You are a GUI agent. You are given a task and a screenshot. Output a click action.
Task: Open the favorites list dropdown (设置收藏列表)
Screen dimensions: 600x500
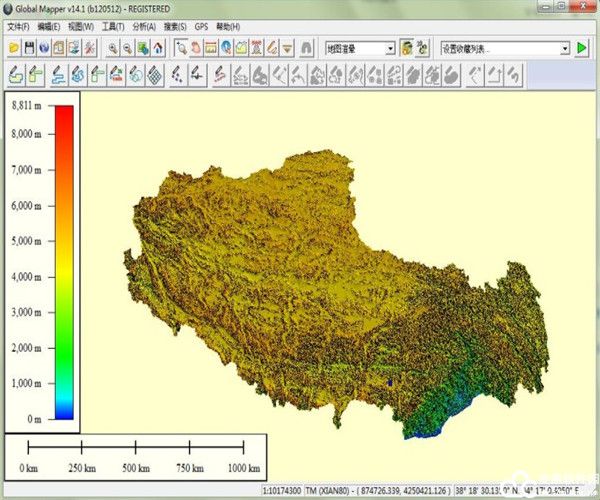[565, 48]
